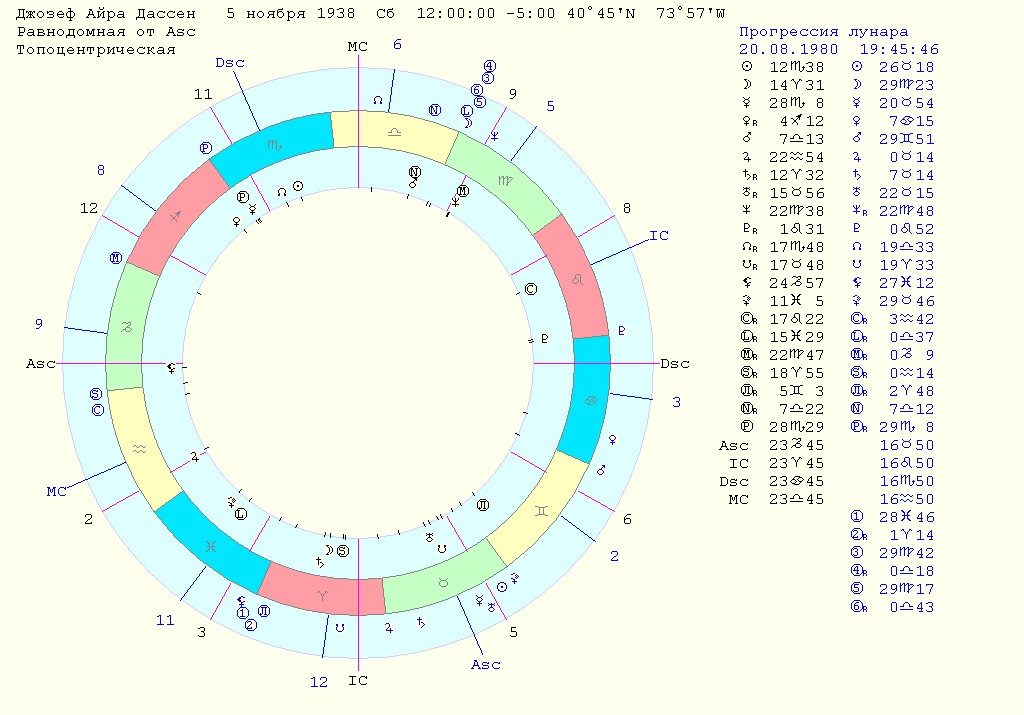The width and height of the screenshot is (1024, 715).
Task: Select the natal Jupiter glyph in the inner ring
Action: click(x=195, y=457)
